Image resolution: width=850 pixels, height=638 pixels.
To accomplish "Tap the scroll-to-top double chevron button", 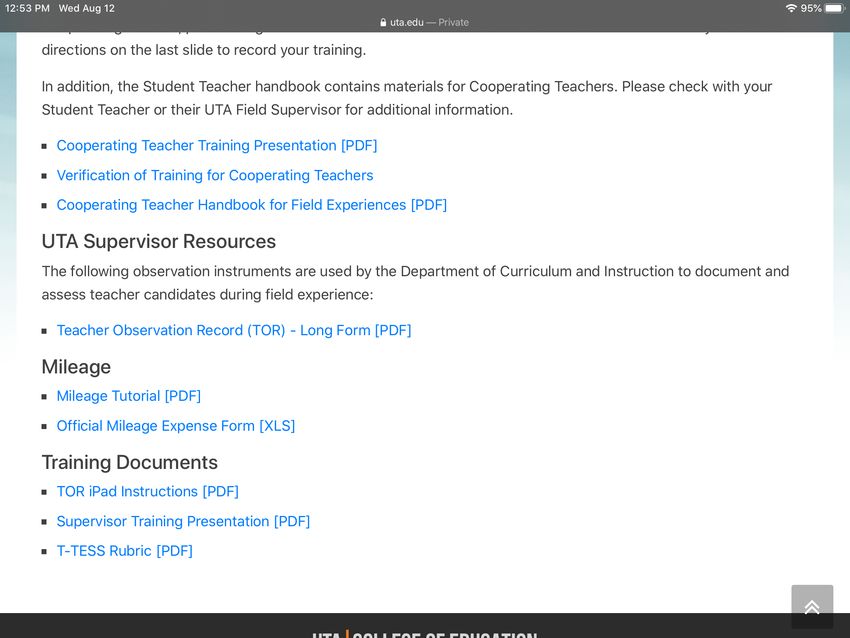I will (x=812, y=606).
